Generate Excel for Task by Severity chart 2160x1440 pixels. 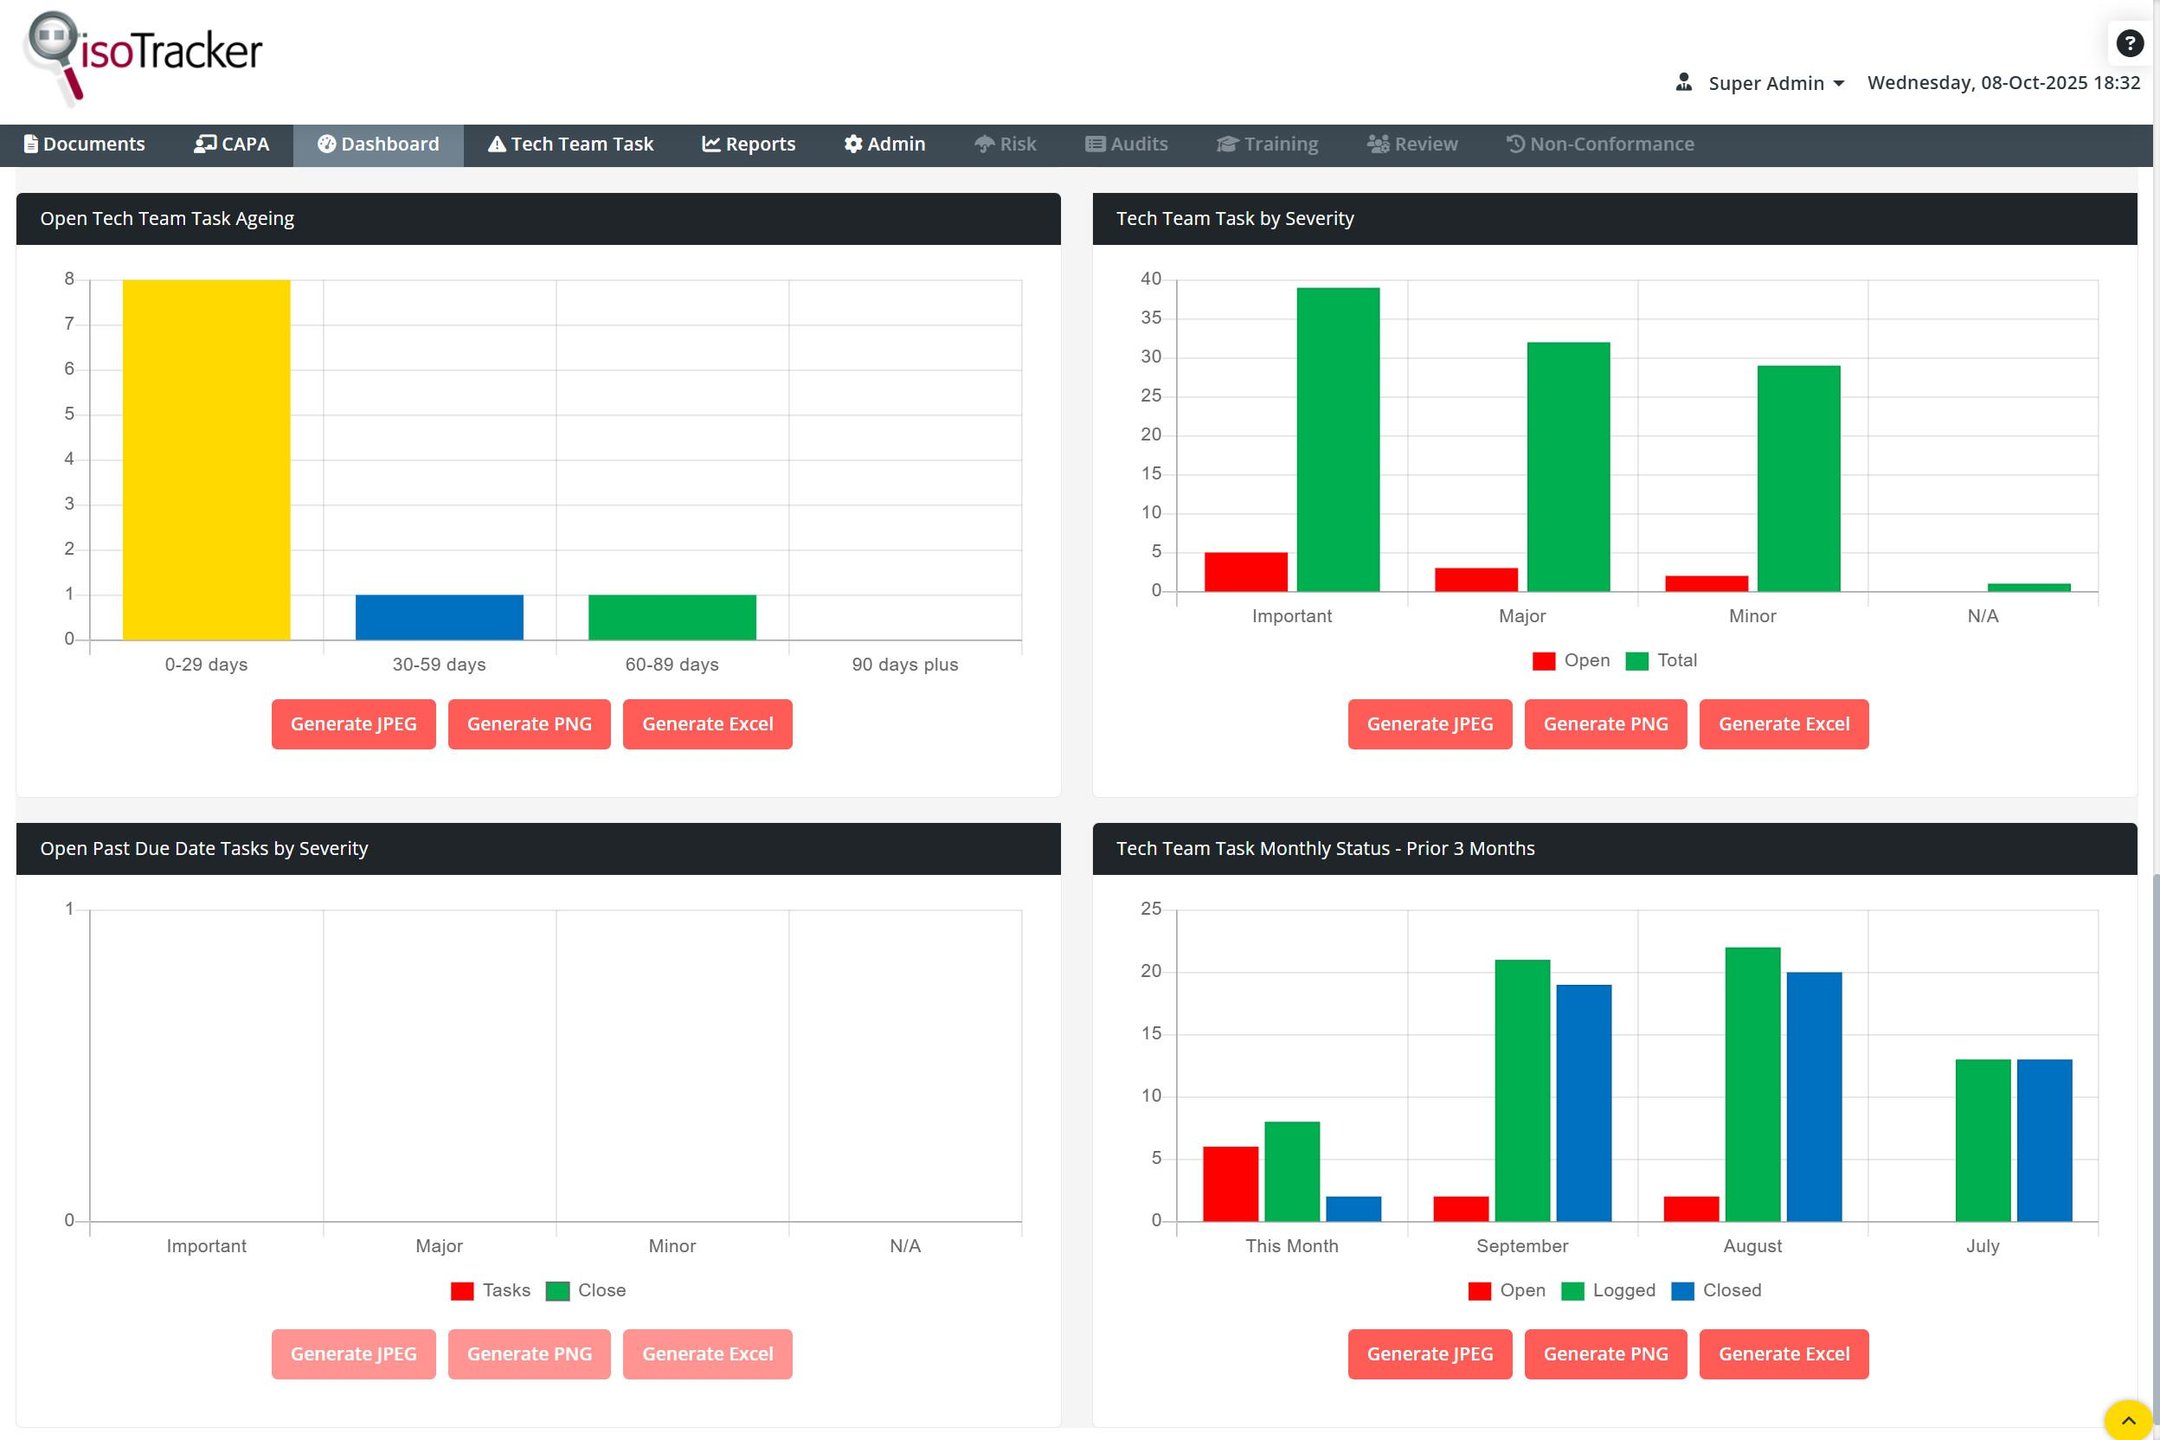1783,724
